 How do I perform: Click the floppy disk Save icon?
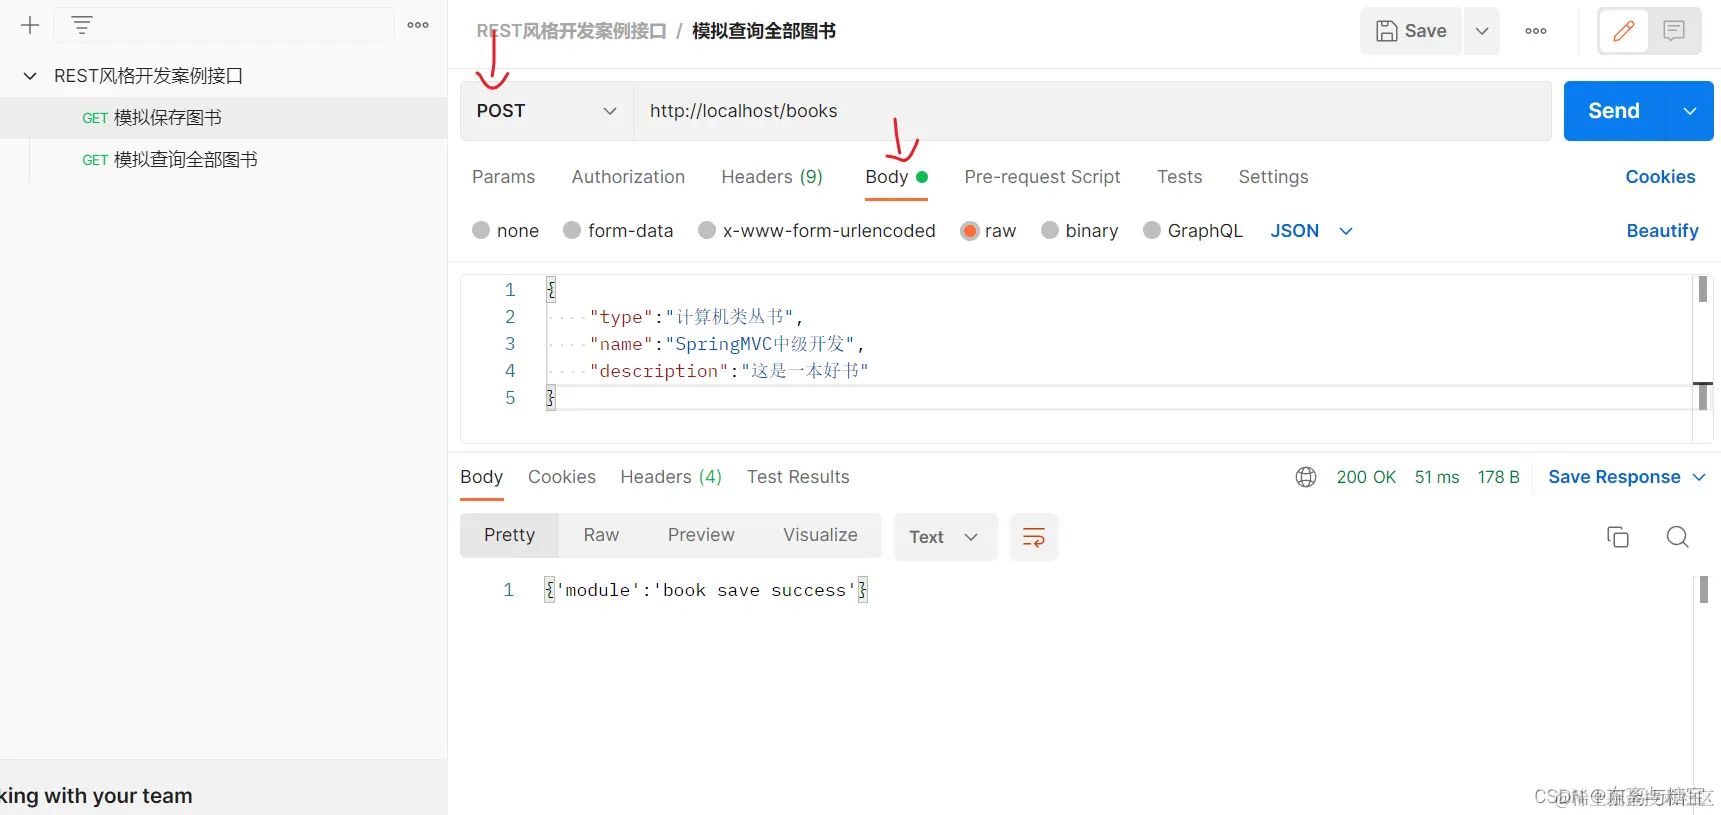tap(1386, 31)
